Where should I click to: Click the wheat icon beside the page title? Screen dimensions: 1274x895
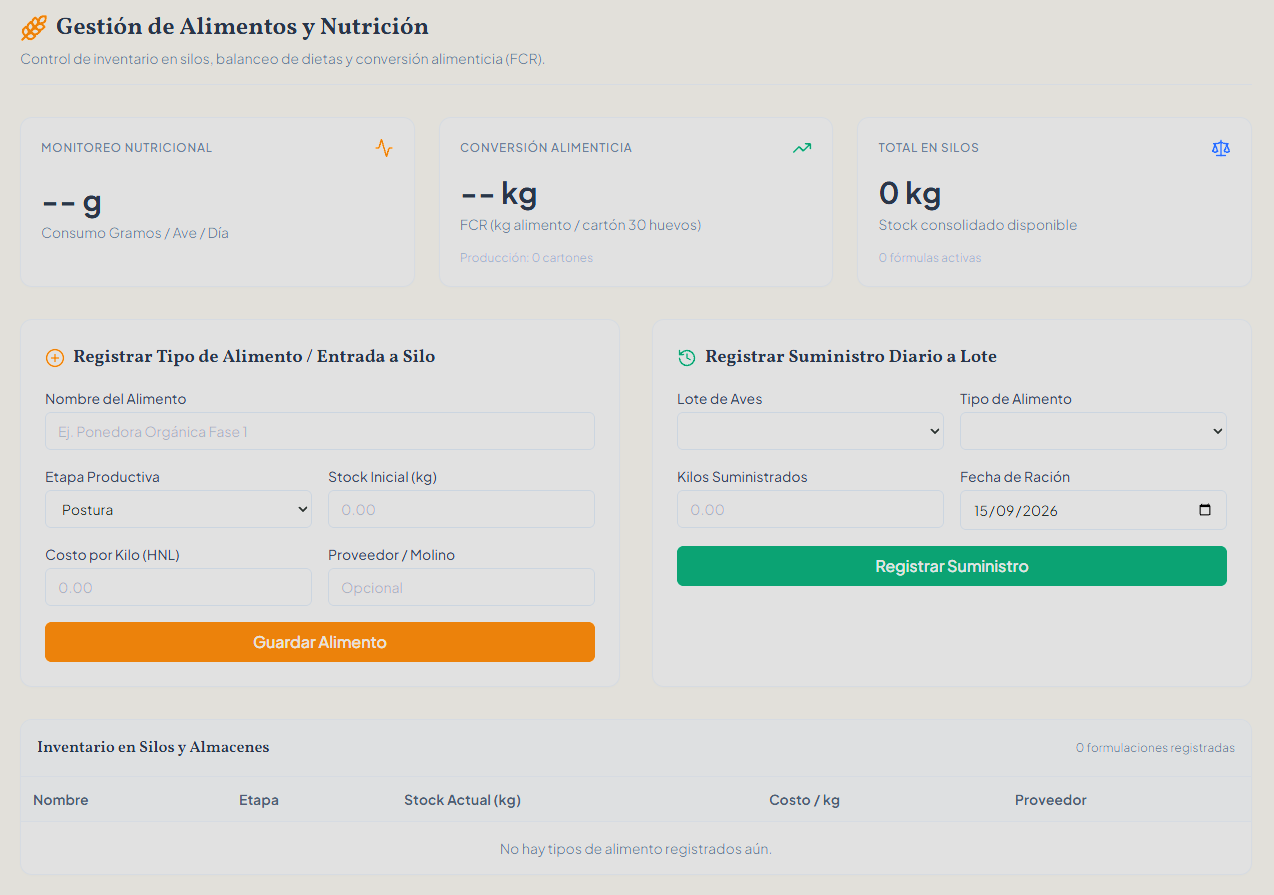point(34,28)
